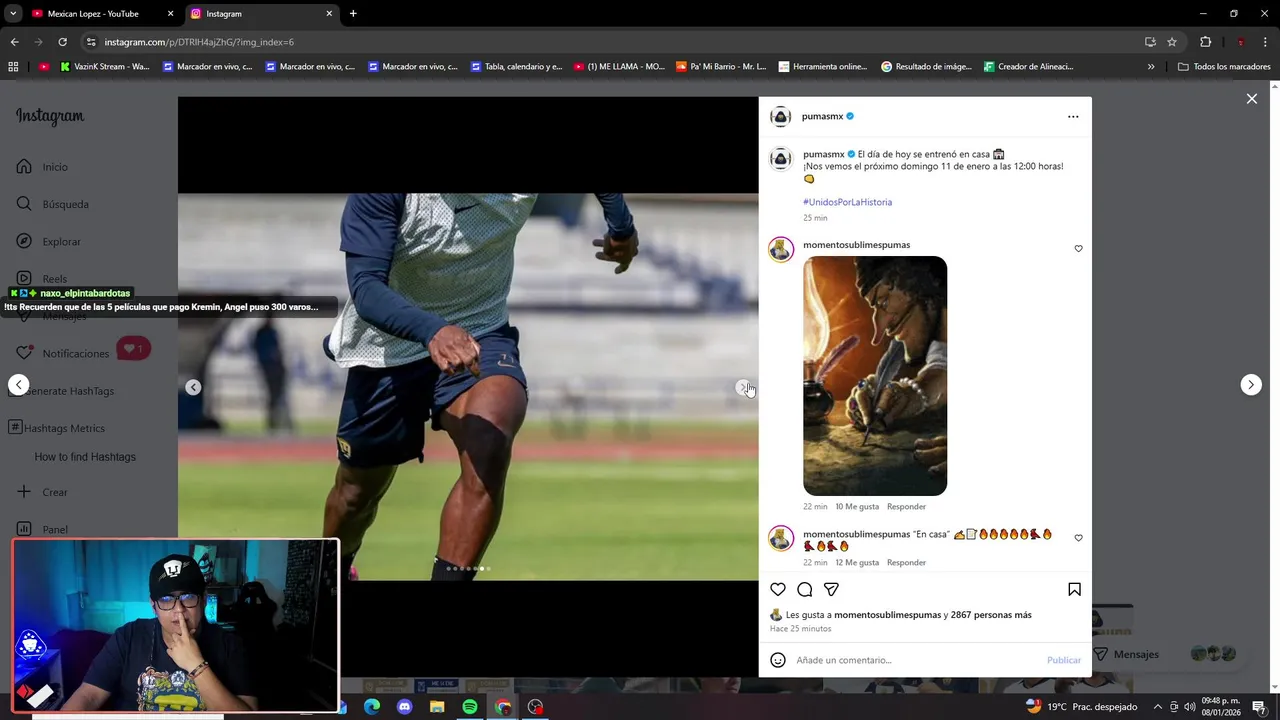Open the browser extensions puzzle icon
The image size is (1280, 720).
point(1205,42)
